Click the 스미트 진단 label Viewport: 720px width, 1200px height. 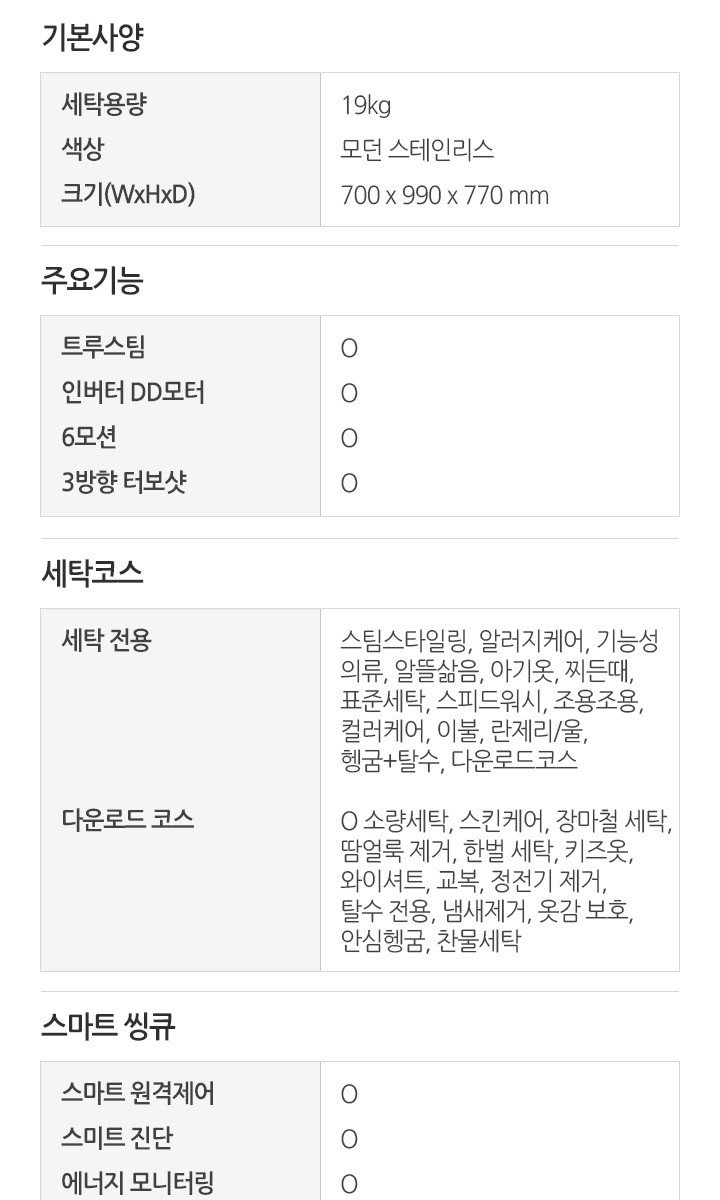pos(117,1138)
